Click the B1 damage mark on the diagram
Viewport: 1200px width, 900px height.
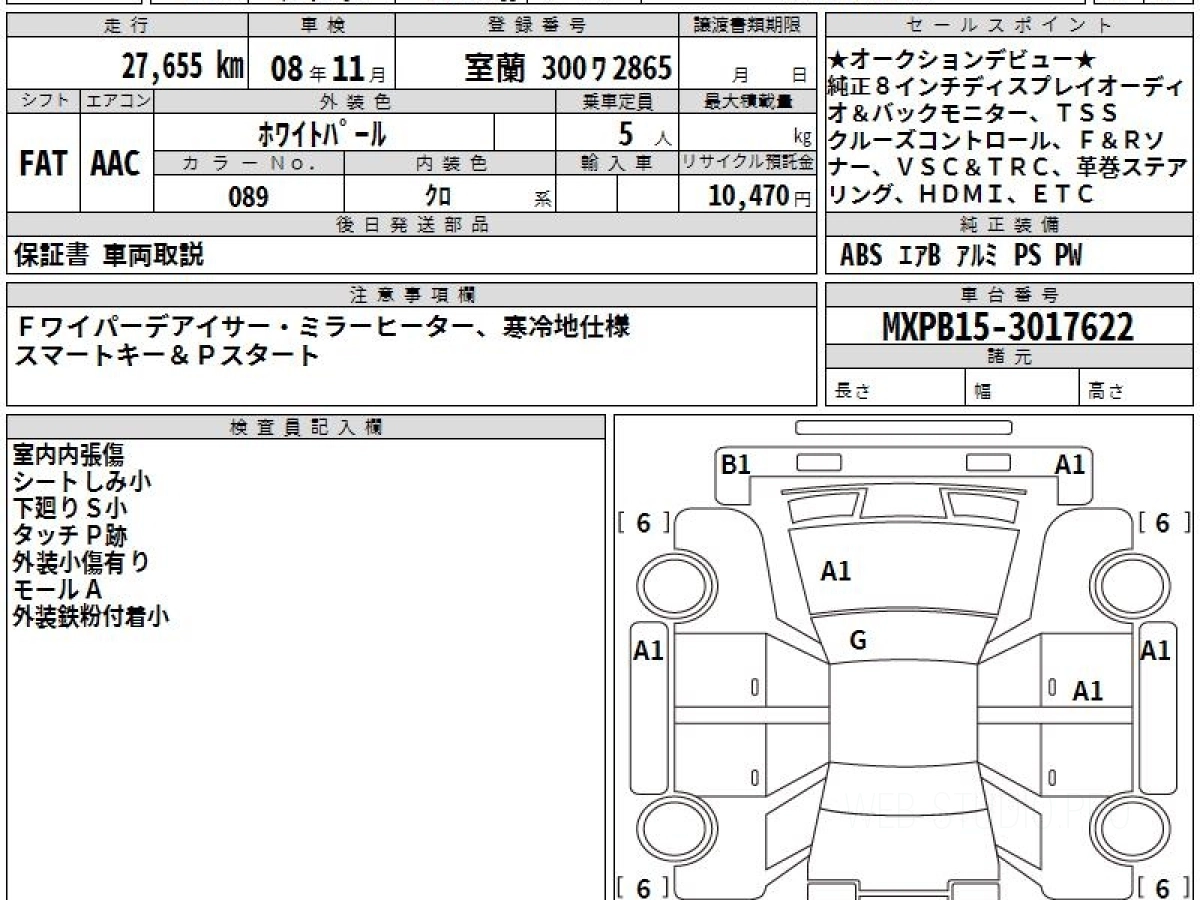(x=736, y=464)
